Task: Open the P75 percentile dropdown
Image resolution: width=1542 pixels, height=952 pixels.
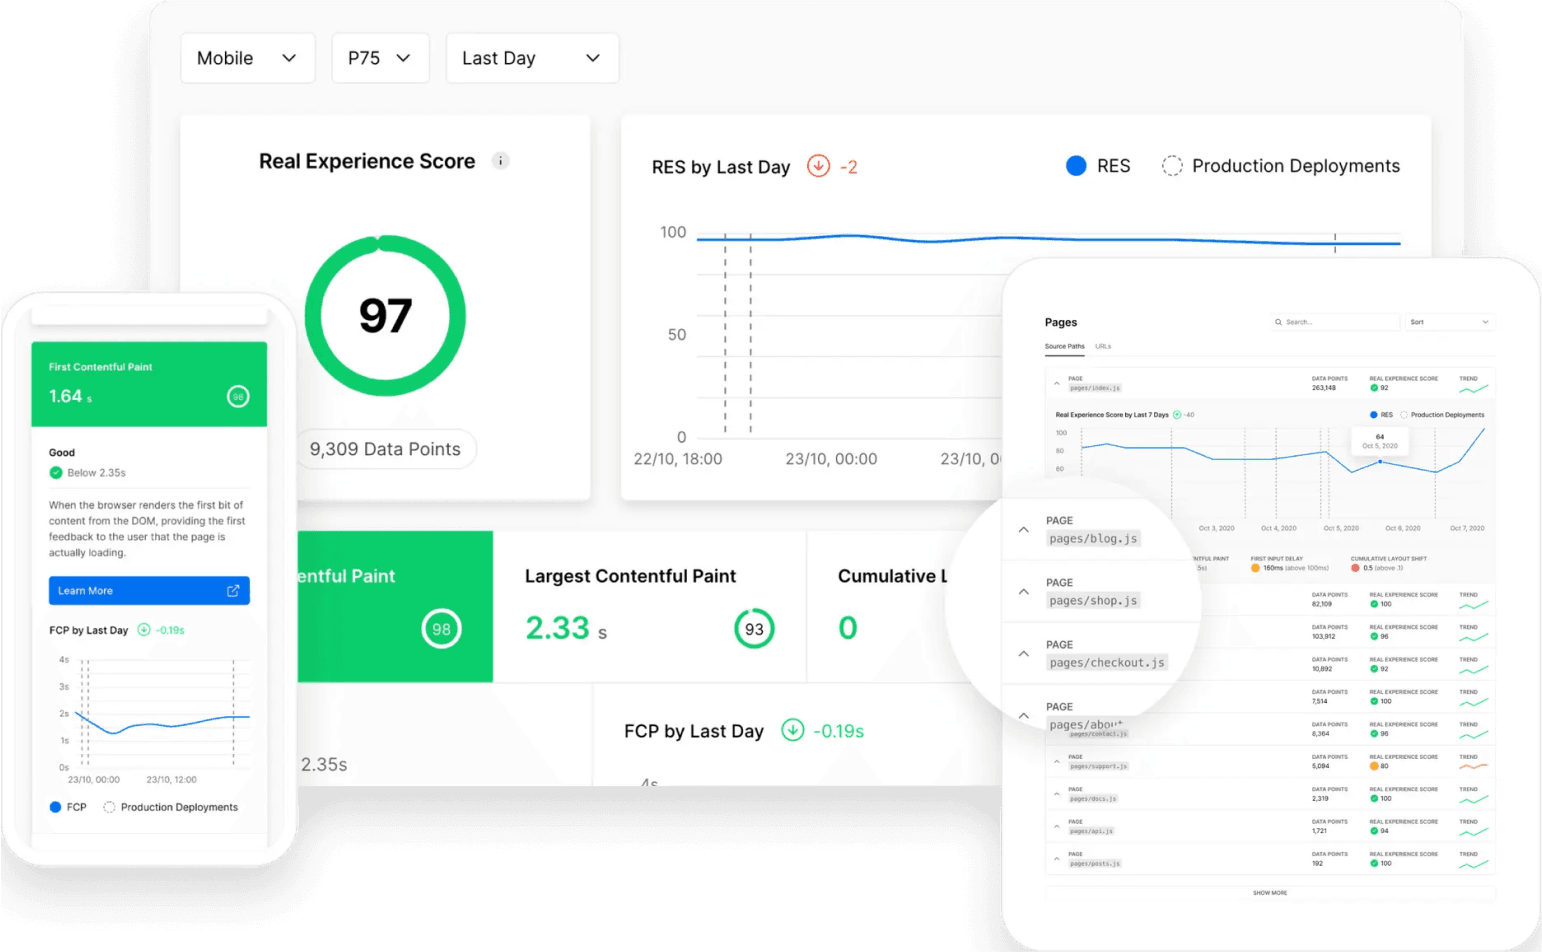Action: point(380,58)
